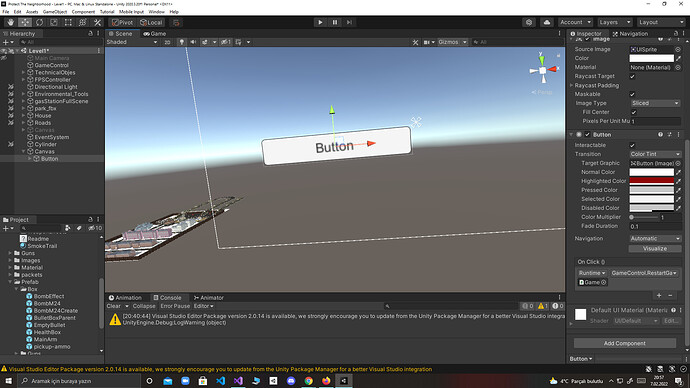The image size is (690, 388).
Task: Select the Hand tool in toolbar
Action: pyautogui.click(x=11, y=22)
